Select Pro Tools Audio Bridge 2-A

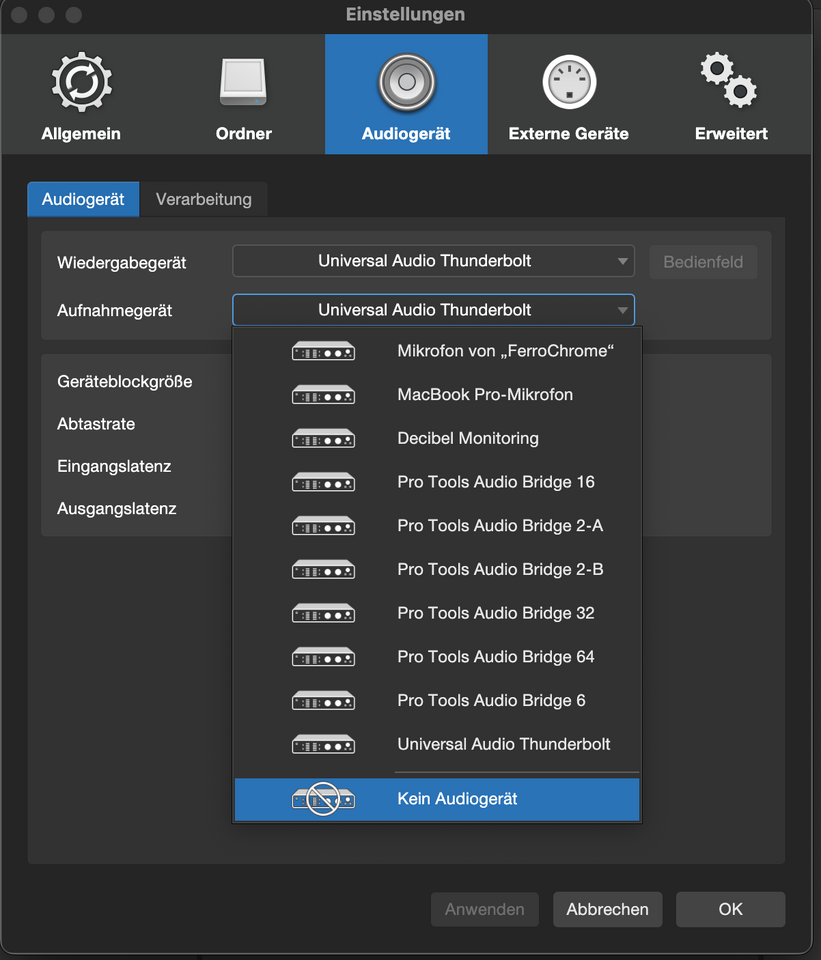(x=437, y=526)
